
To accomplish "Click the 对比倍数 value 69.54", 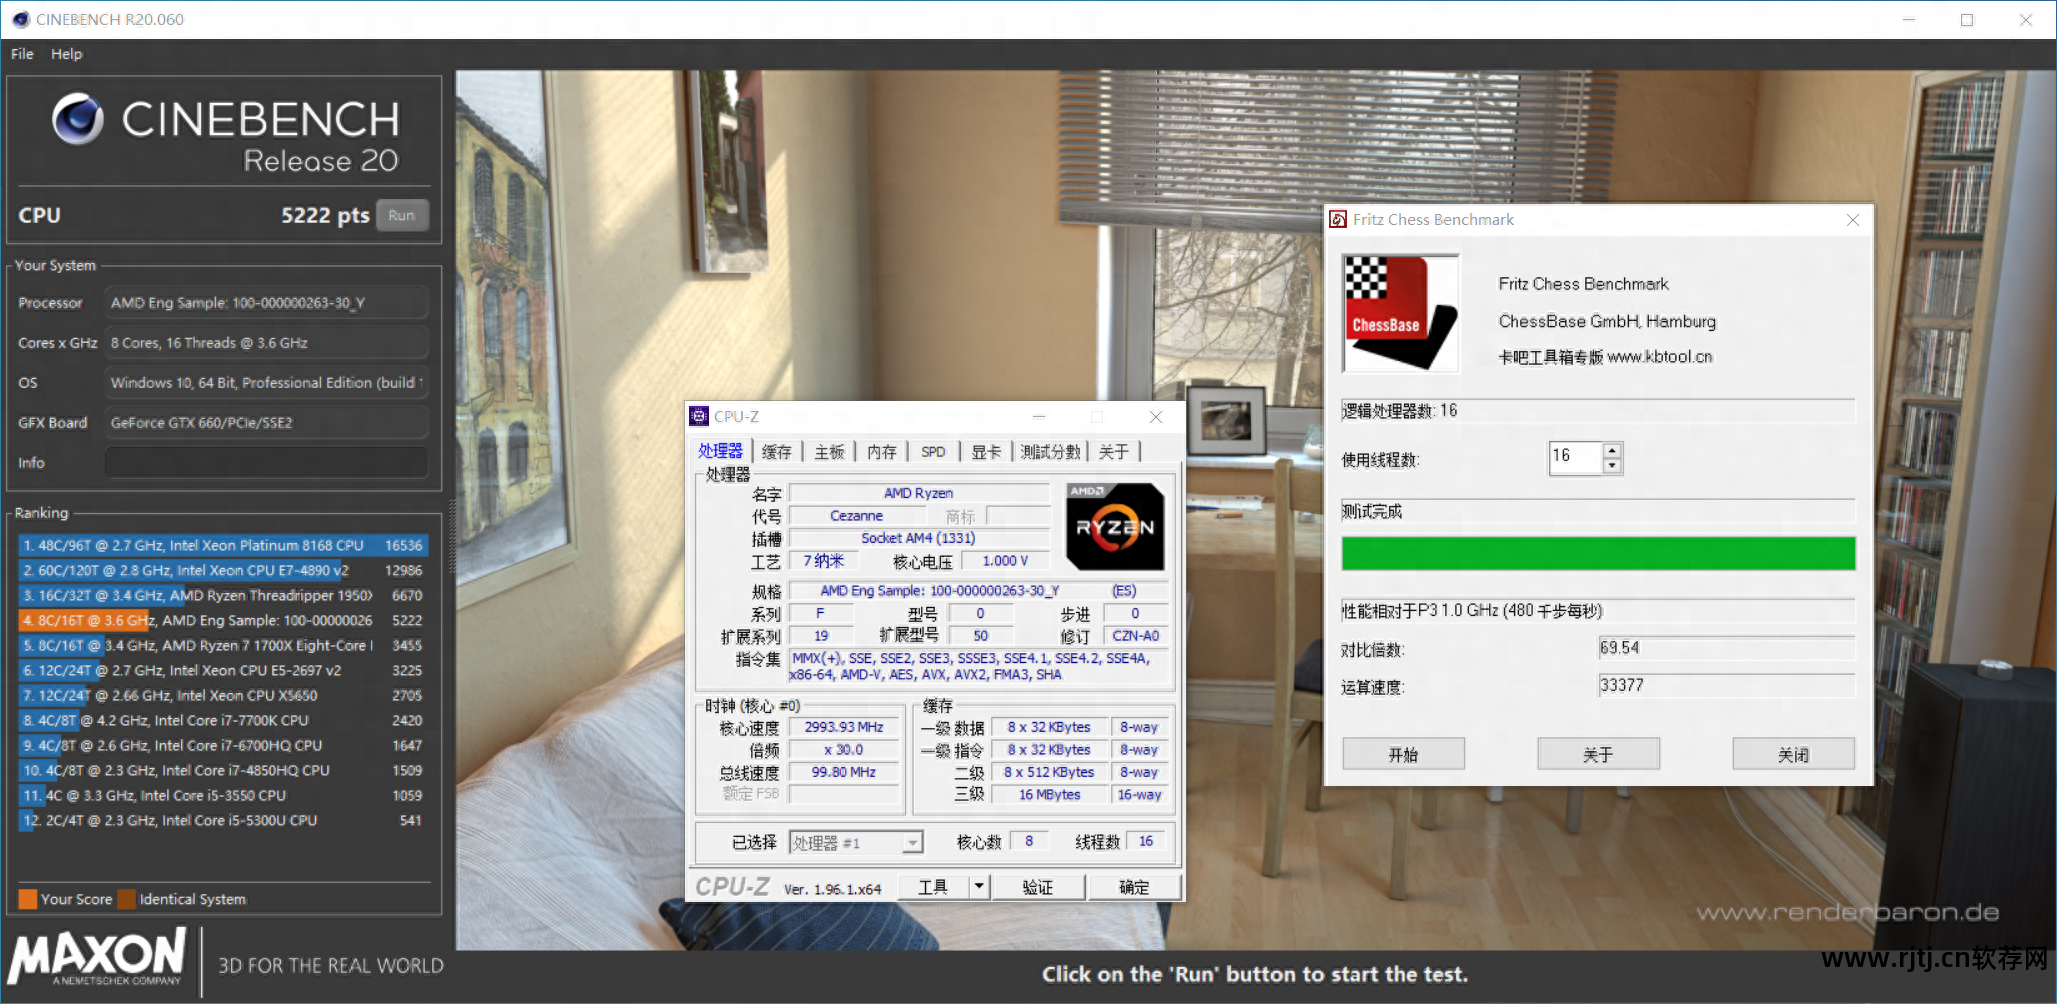I will [1726, 648].
